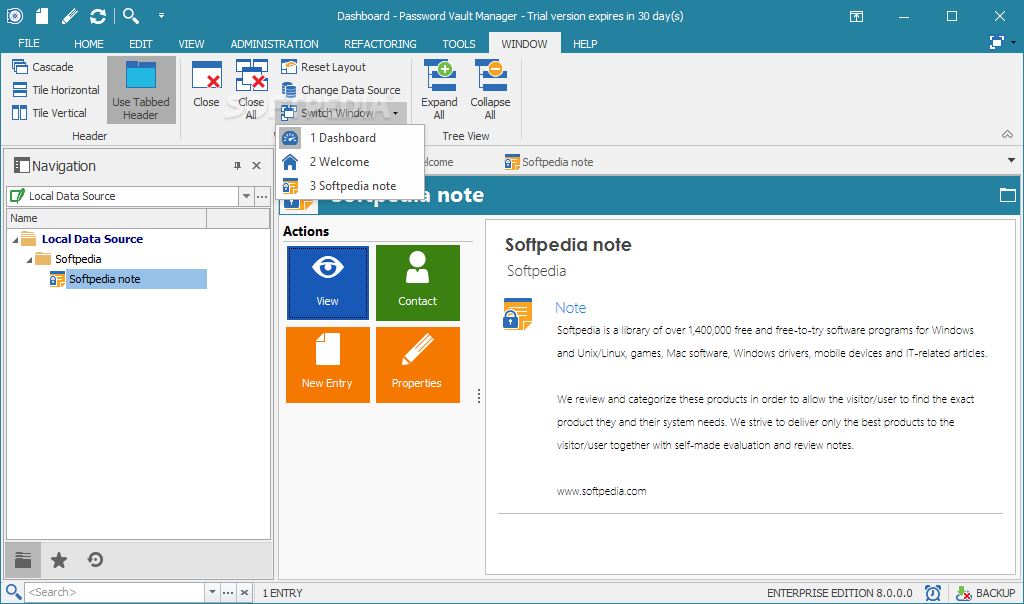This screenshot has height=604, width=1024.
Task: Click the New Entry action tile
Action: [x=328, y=364]
